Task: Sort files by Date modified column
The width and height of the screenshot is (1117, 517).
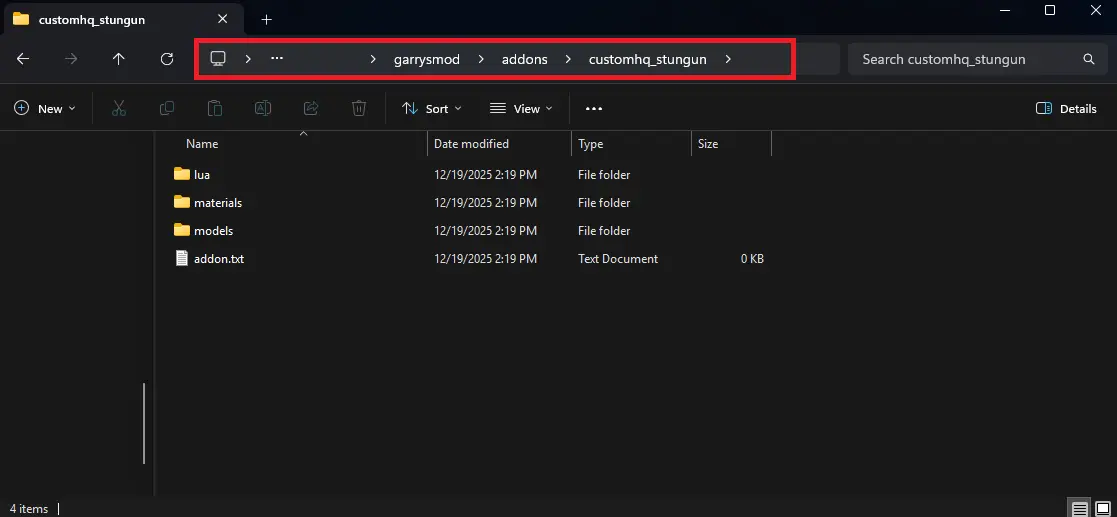Action: 471,144
